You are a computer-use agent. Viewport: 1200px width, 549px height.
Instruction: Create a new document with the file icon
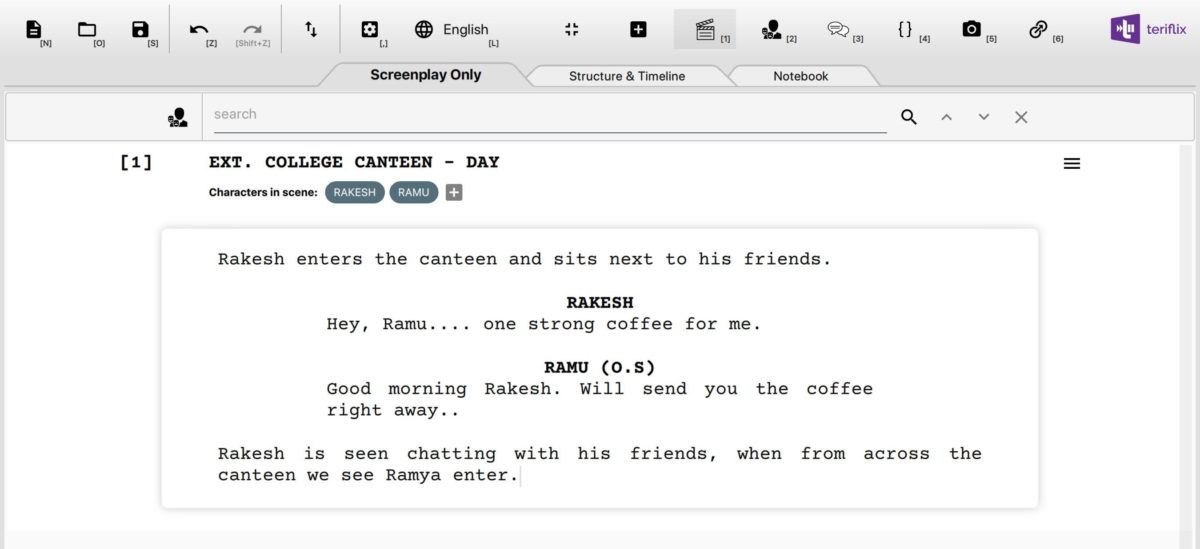(34, 30)
